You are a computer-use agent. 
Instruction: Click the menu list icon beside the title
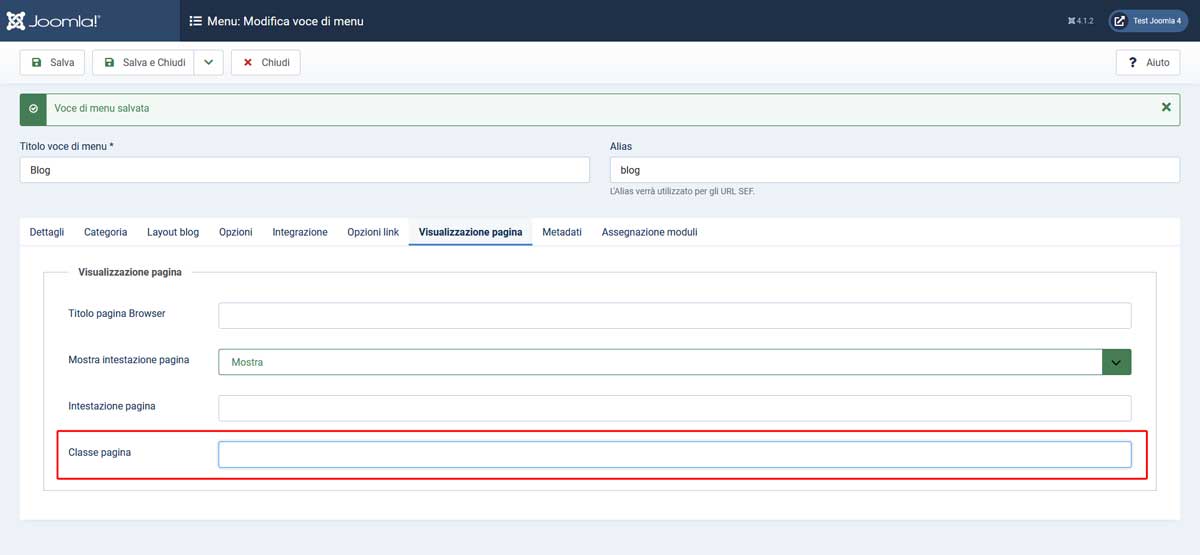click(196, 21)
